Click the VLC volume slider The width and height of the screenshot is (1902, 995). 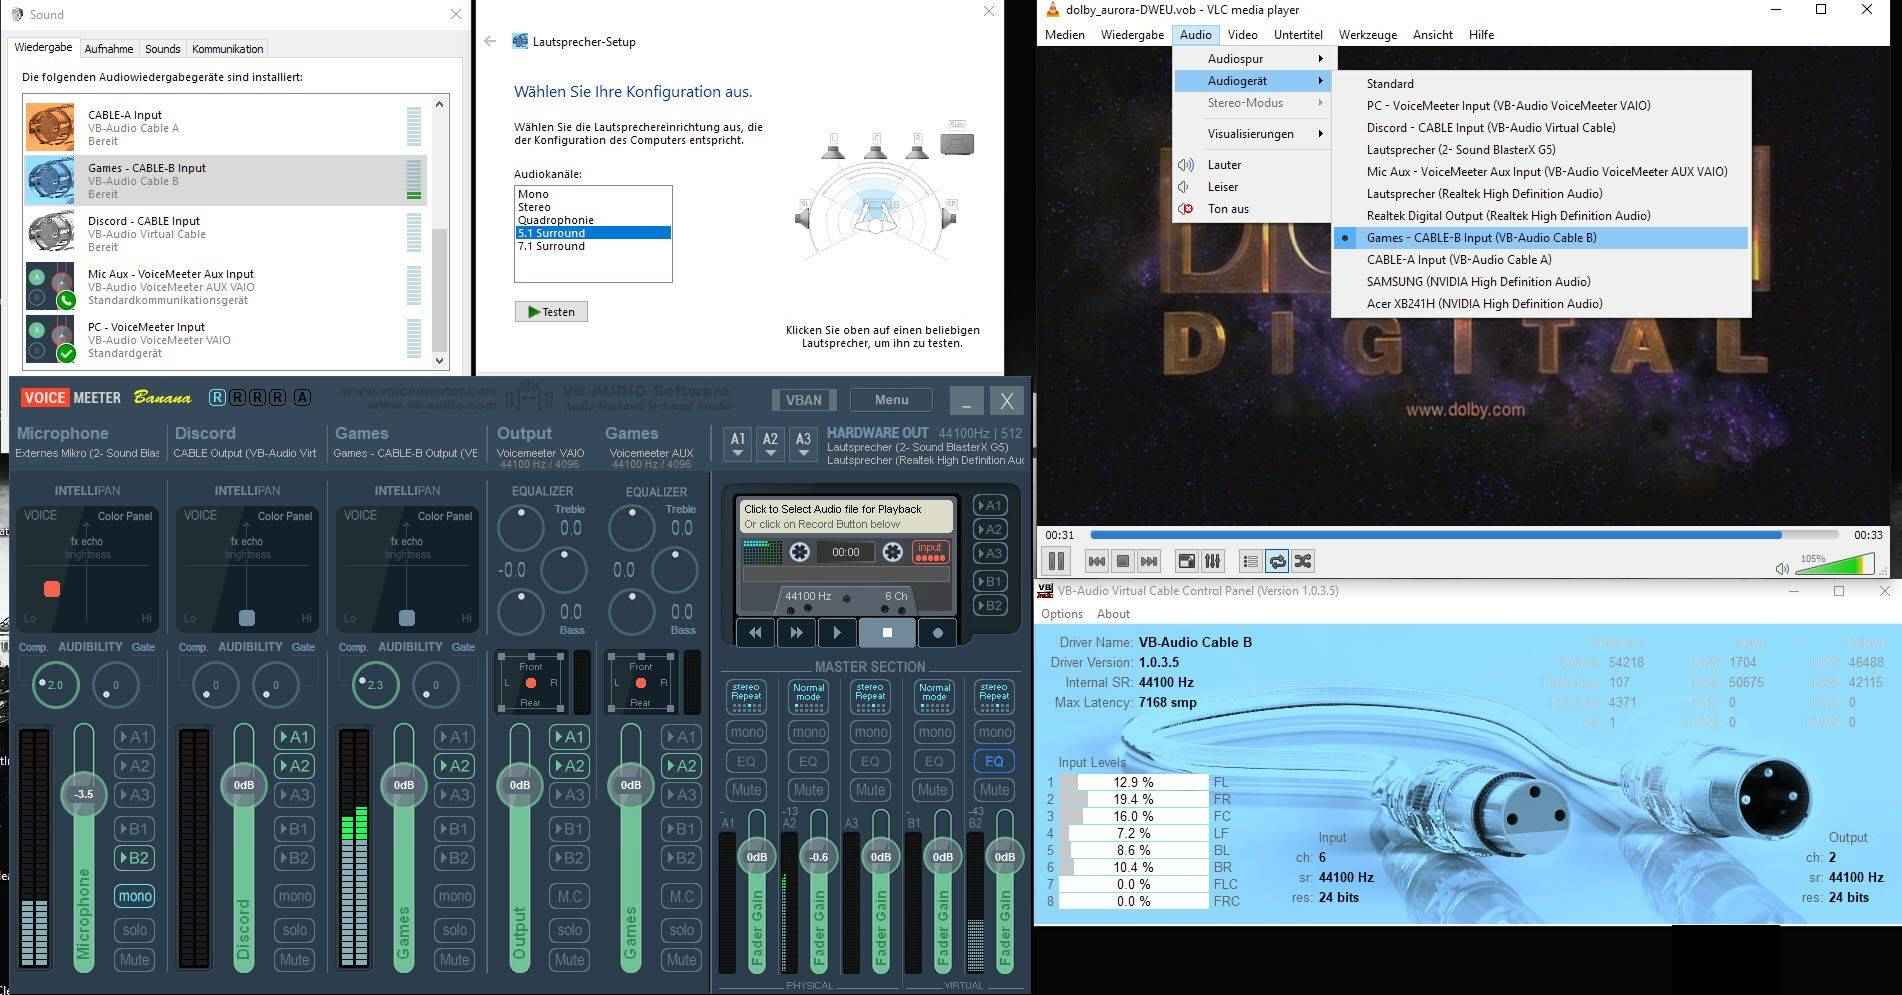click(1833, 566)
